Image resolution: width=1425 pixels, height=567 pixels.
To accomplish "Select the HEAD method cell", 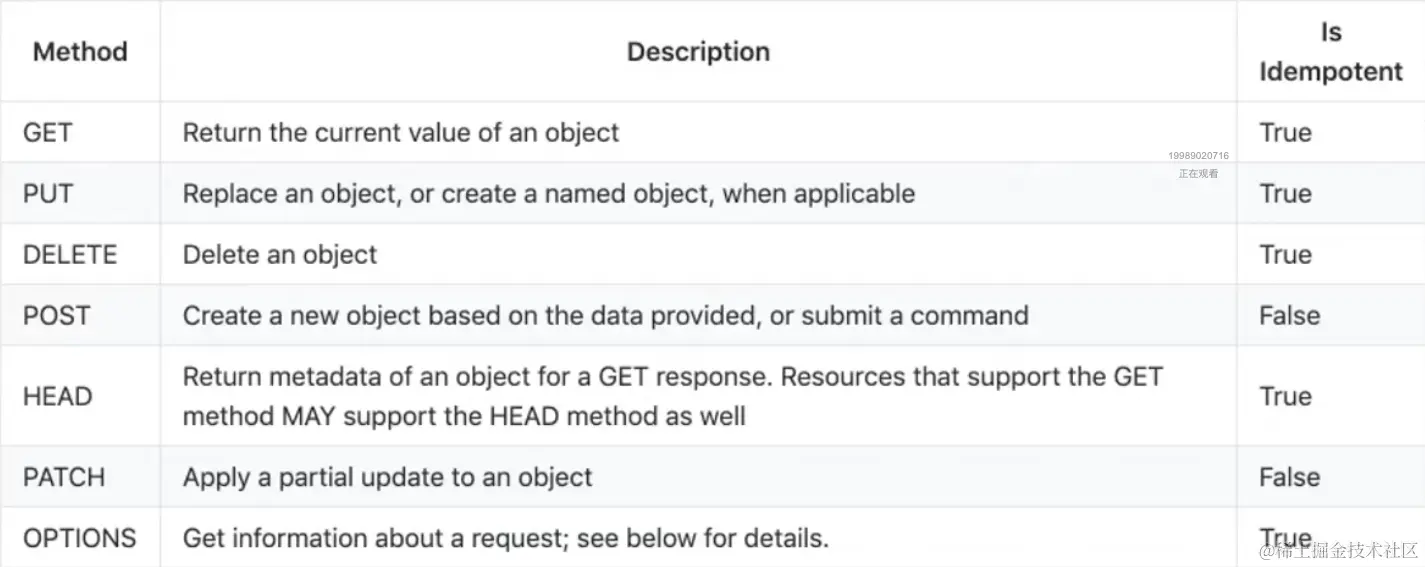I will pos(57,396).
